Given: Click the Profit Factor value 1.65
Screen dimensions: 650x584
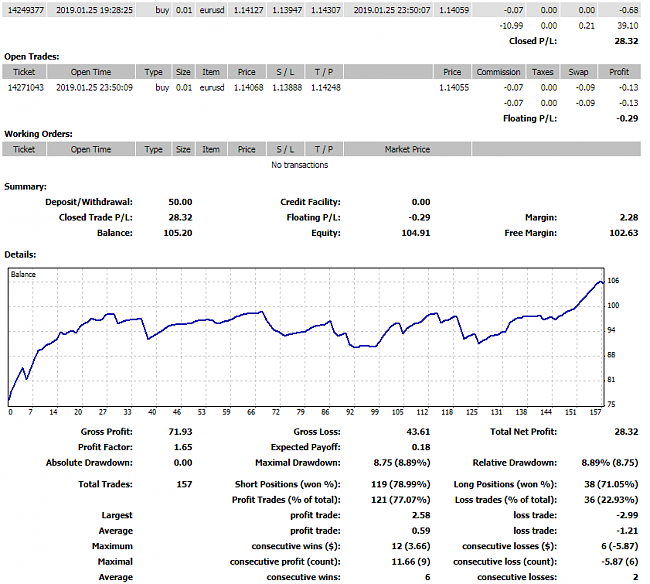Looking at the screenshot, I should click(183, 447).
